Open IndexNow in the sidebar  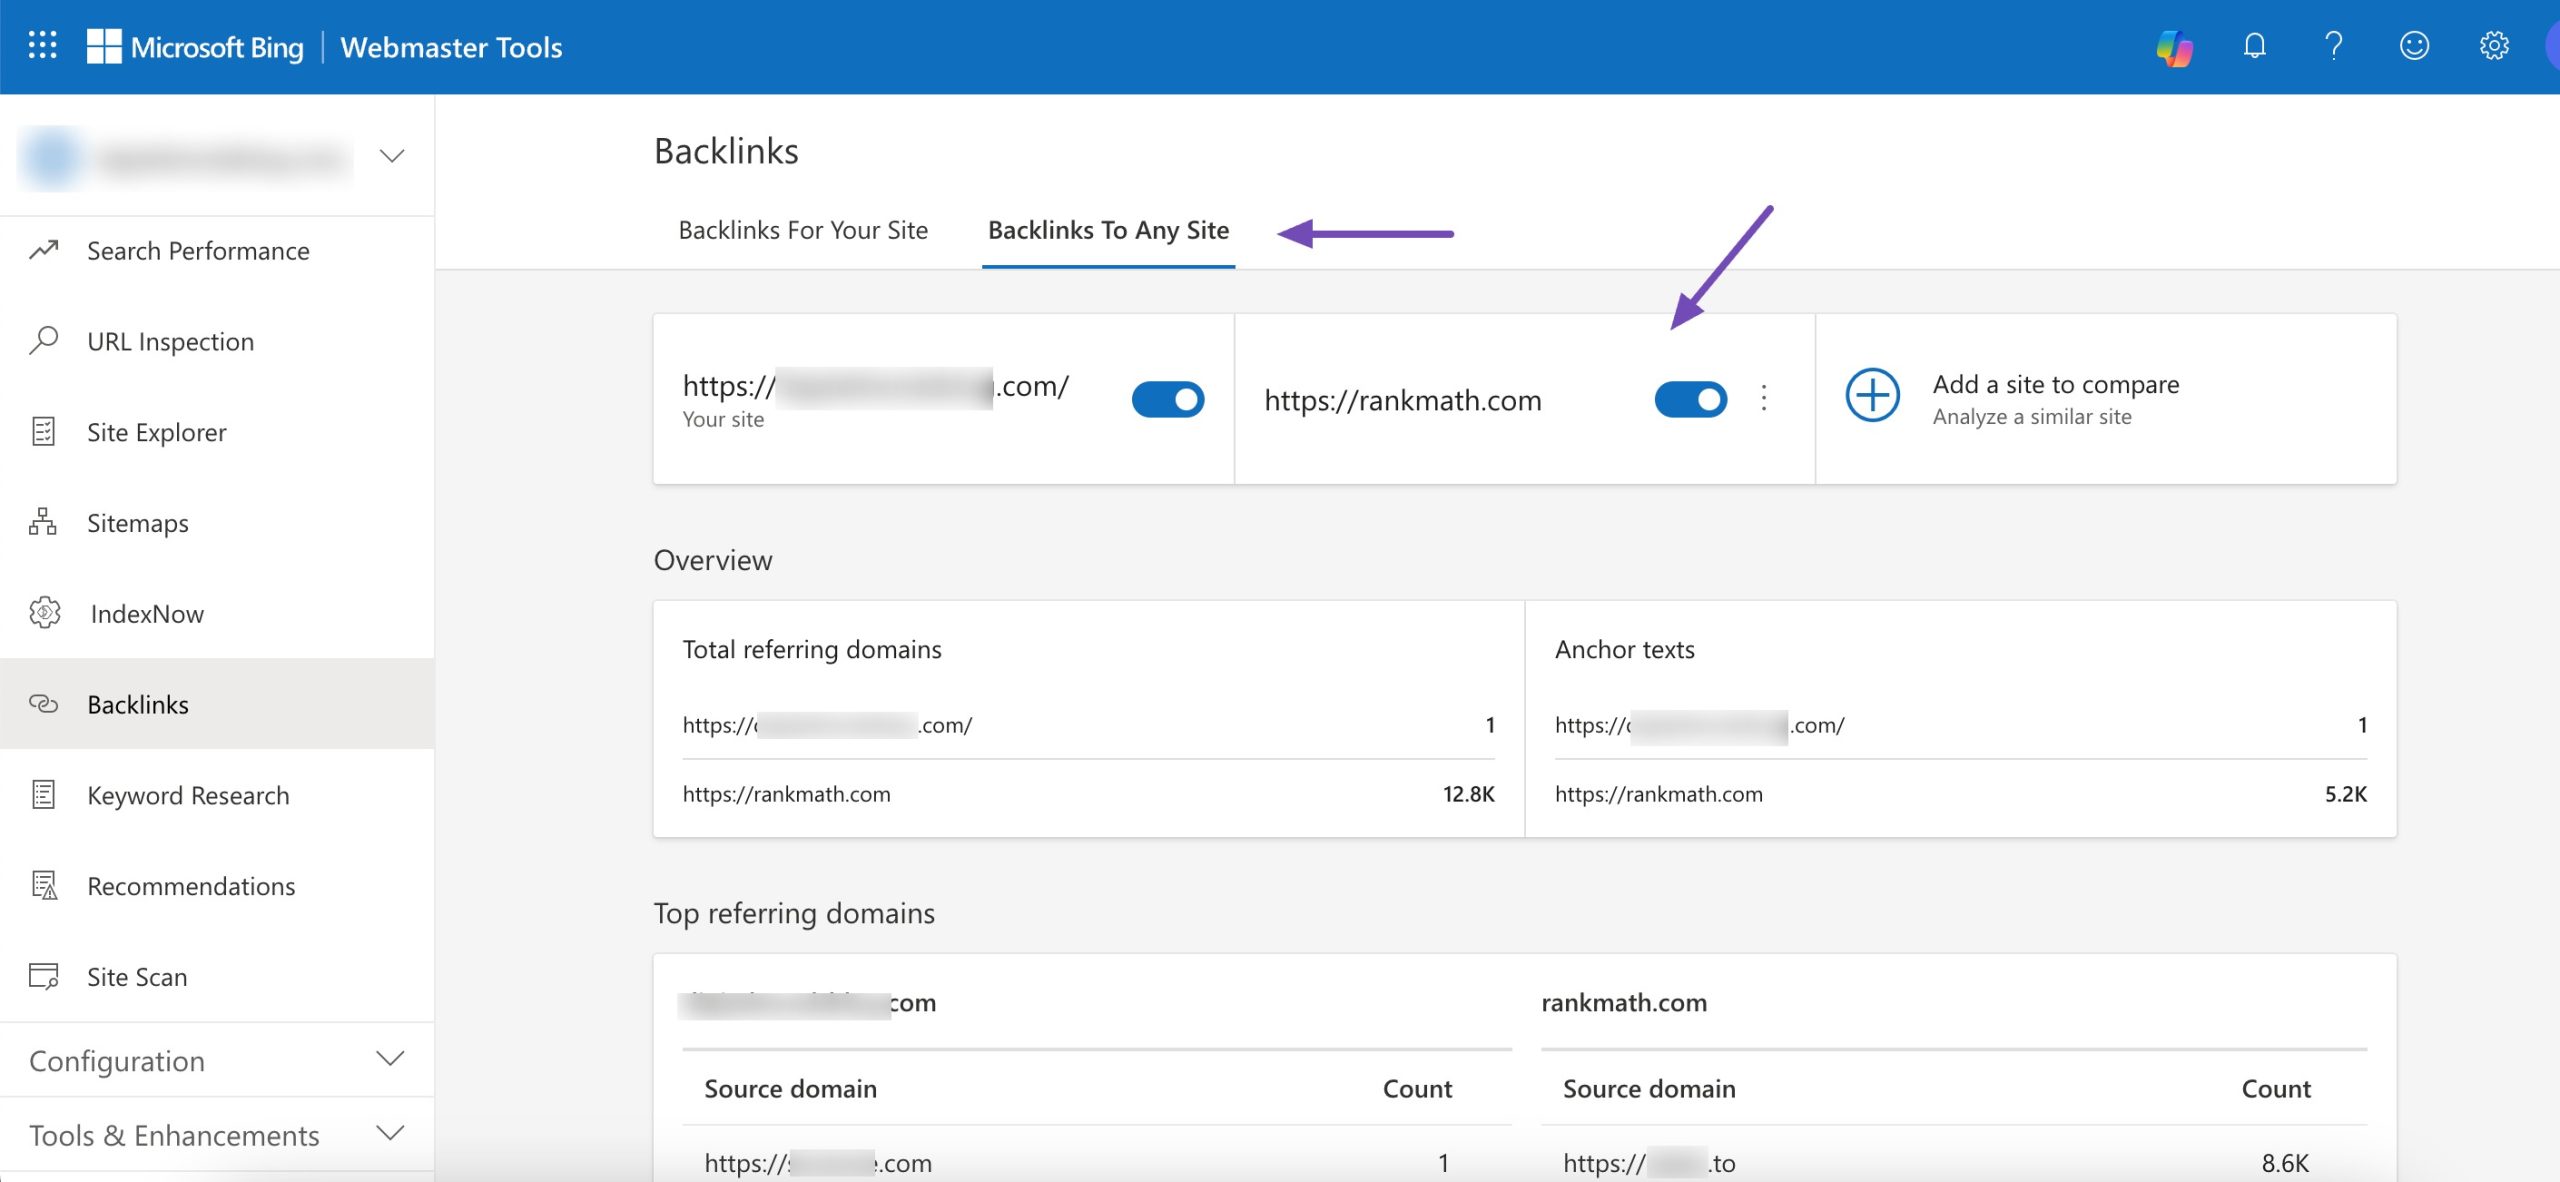click(x=217, y=614)
